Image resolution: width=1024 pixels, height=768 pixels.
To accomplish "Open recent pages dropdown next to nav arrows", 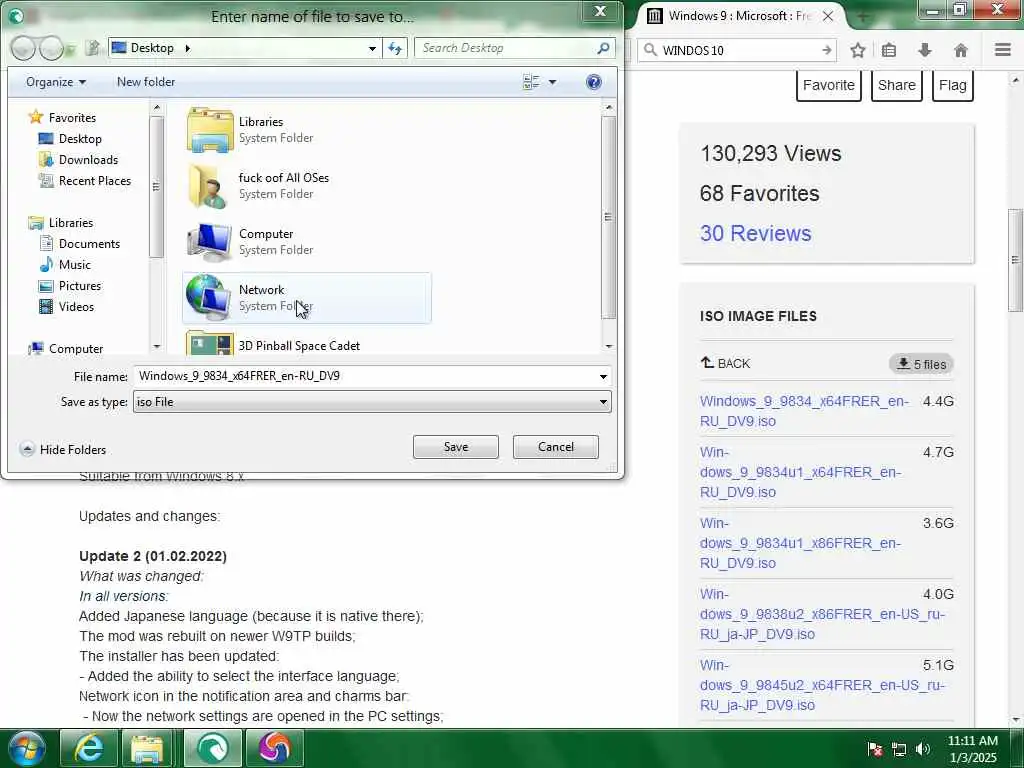I will click(70, 49).
